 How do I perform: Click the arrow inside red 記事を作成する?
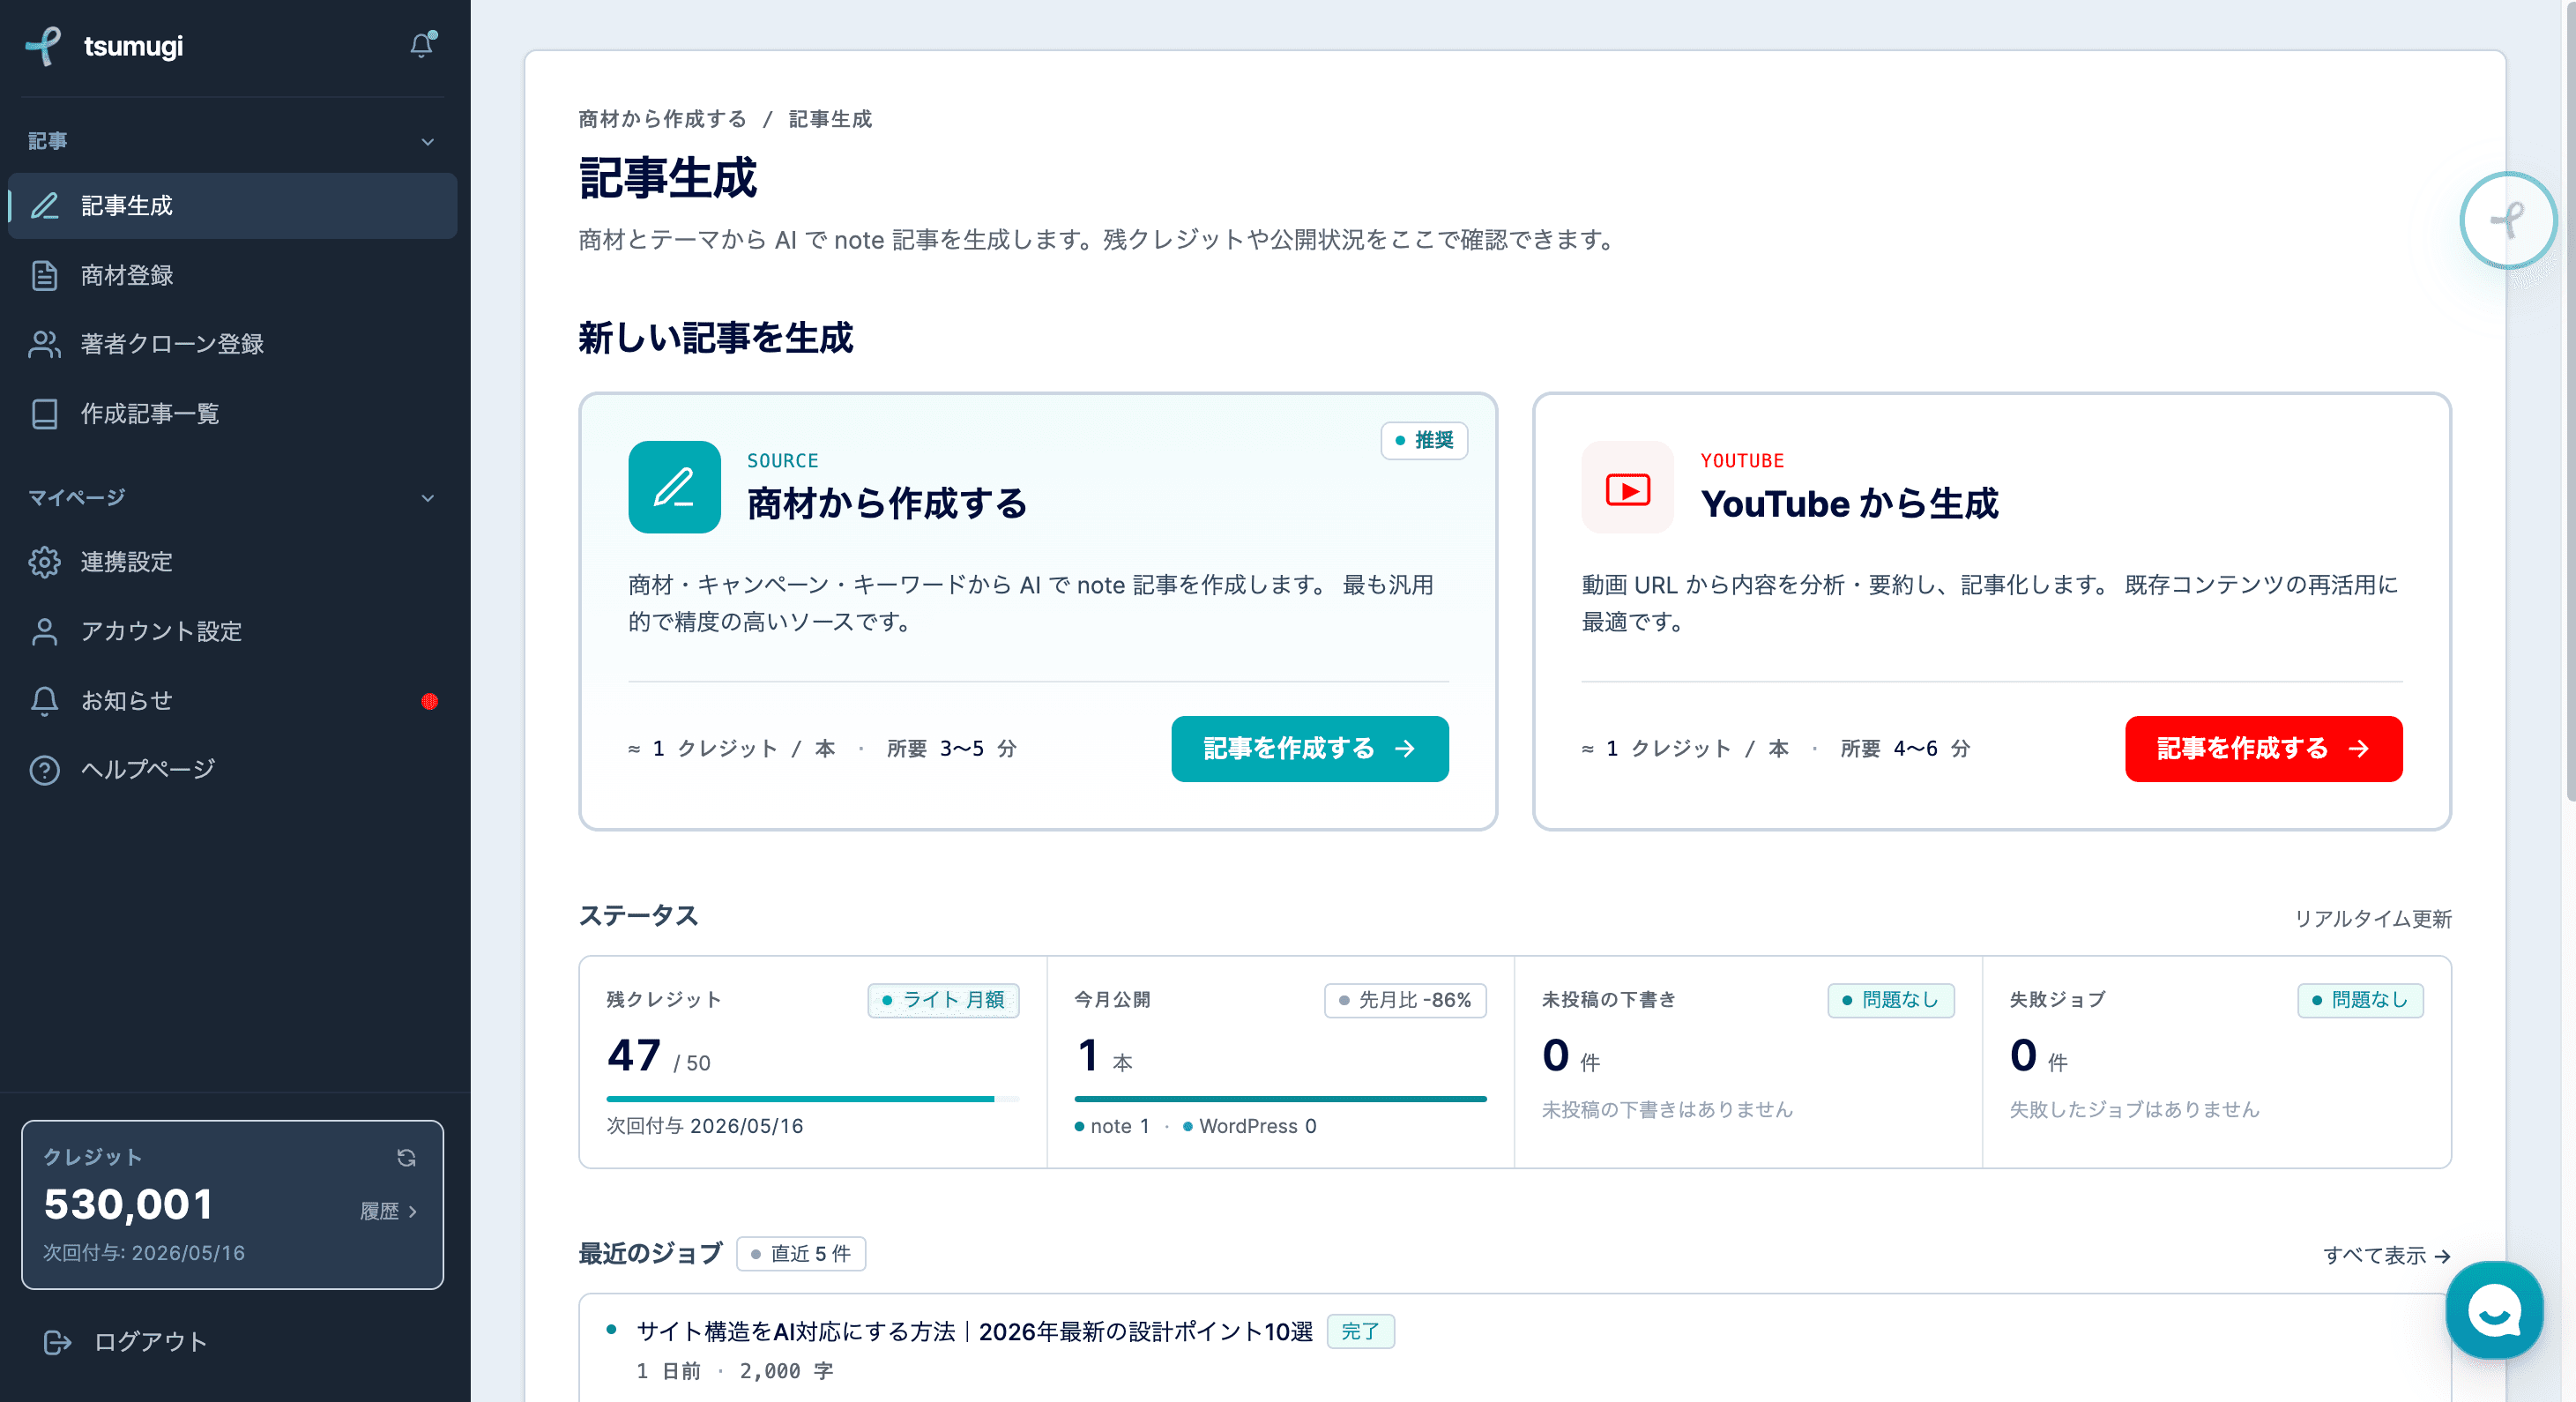[2359, 748]
